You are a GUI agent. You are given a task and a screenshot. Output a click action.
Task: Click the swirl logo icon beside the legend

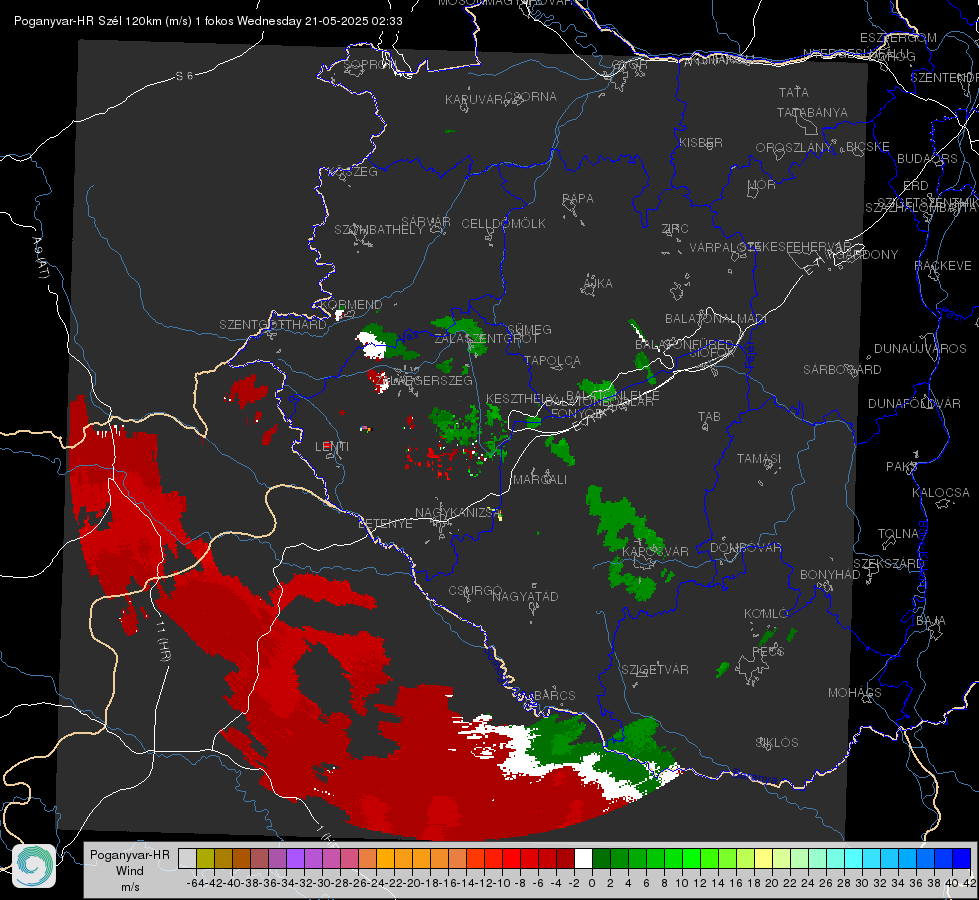(x=34, y=866)
